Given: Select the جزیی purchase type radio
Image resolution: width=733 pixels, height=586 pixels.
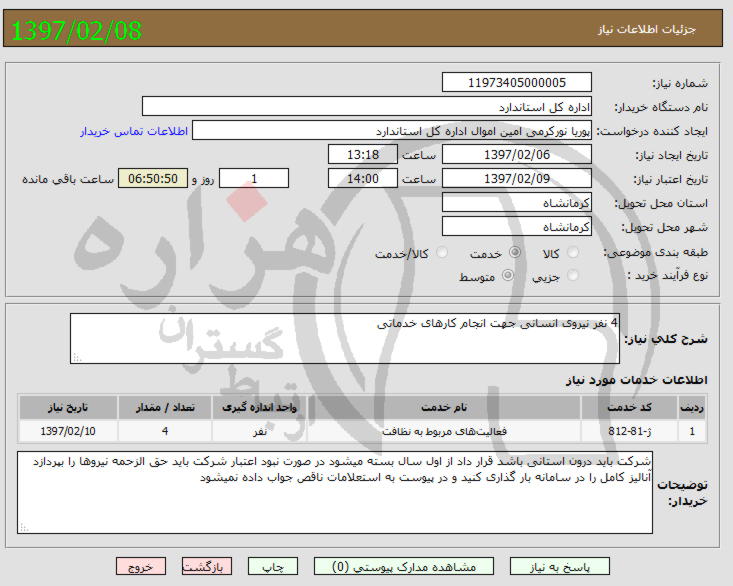Looking at the screenshot, I should point(573,276).
